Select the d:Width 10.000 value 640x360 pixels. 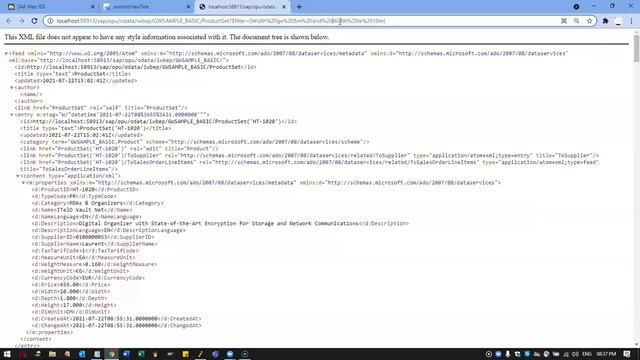[69, 291]
